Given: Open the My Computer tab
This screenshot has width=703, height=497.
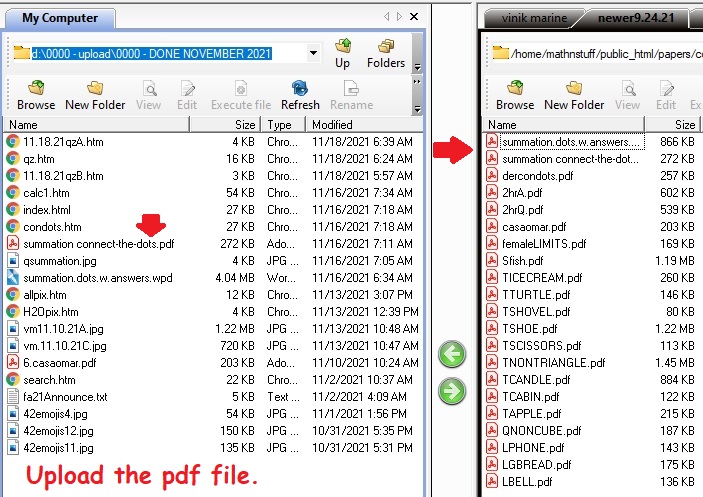Looking at the screenshot, I should point(60,18).
